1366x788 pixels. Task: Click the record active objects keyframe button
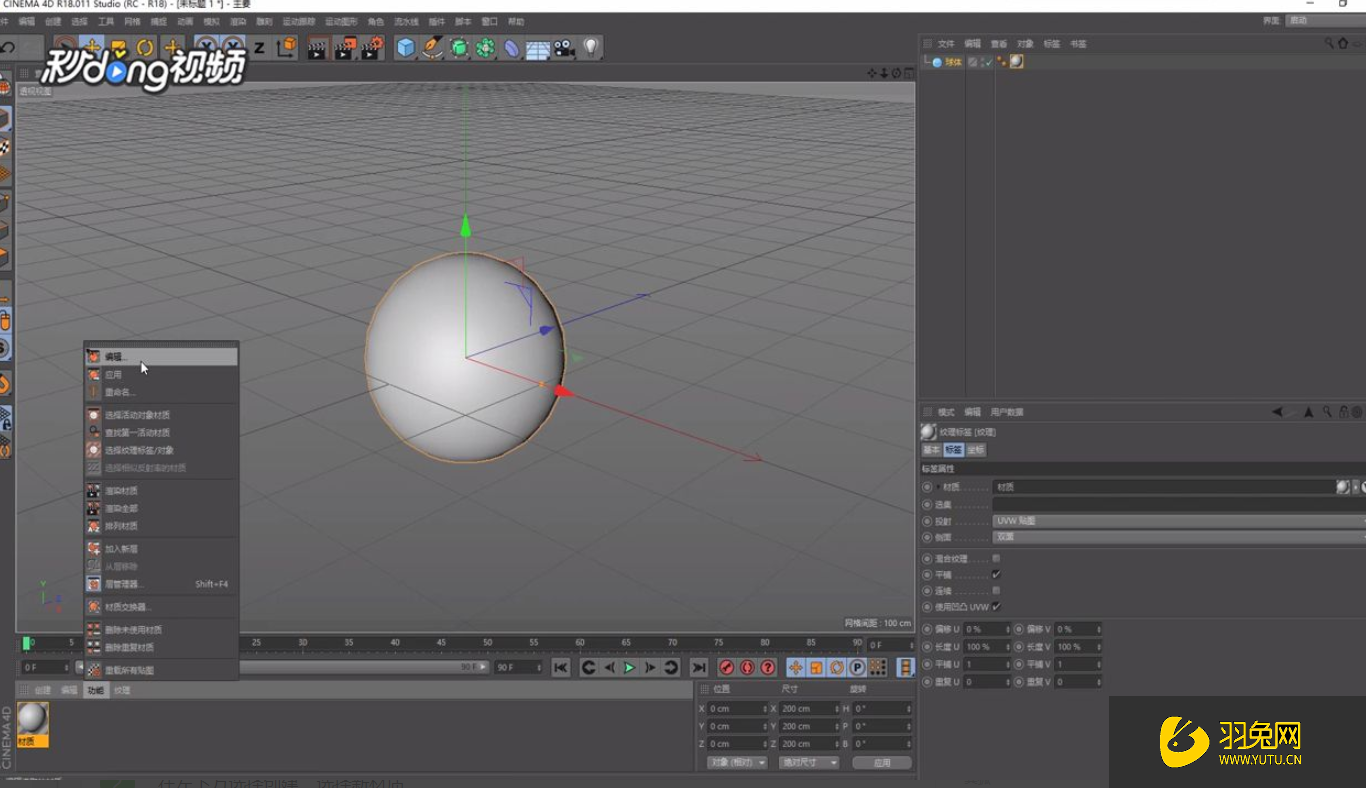coord(727,667)
